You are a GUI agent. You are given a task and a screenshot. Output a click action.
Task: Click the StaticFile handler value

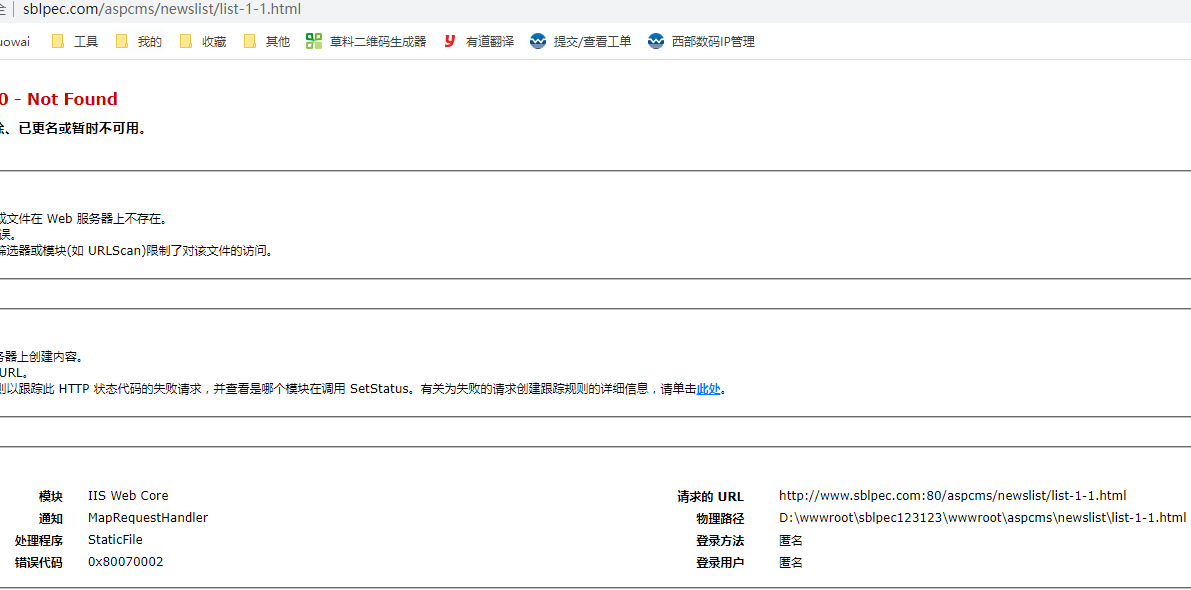coord(115,540)
